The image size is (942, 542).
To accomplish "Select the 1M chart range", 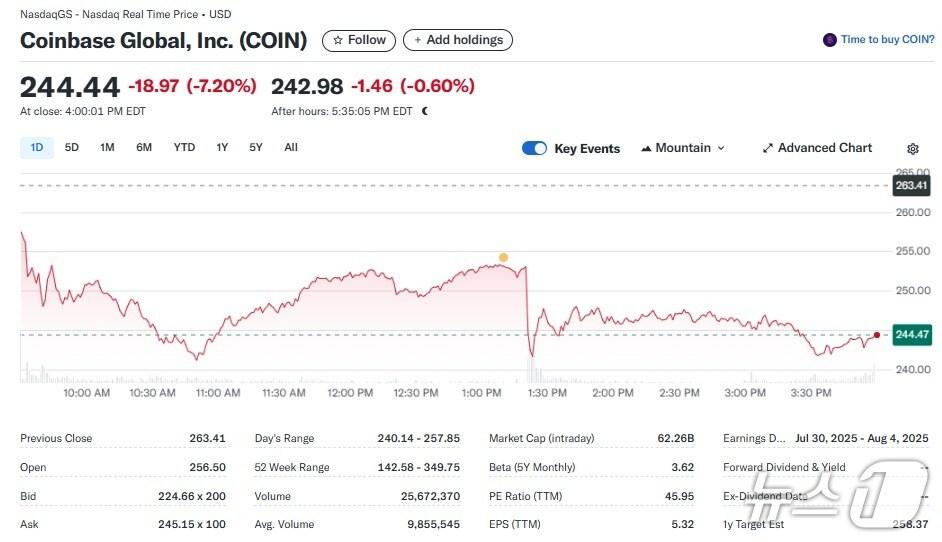I will (107, 147).
